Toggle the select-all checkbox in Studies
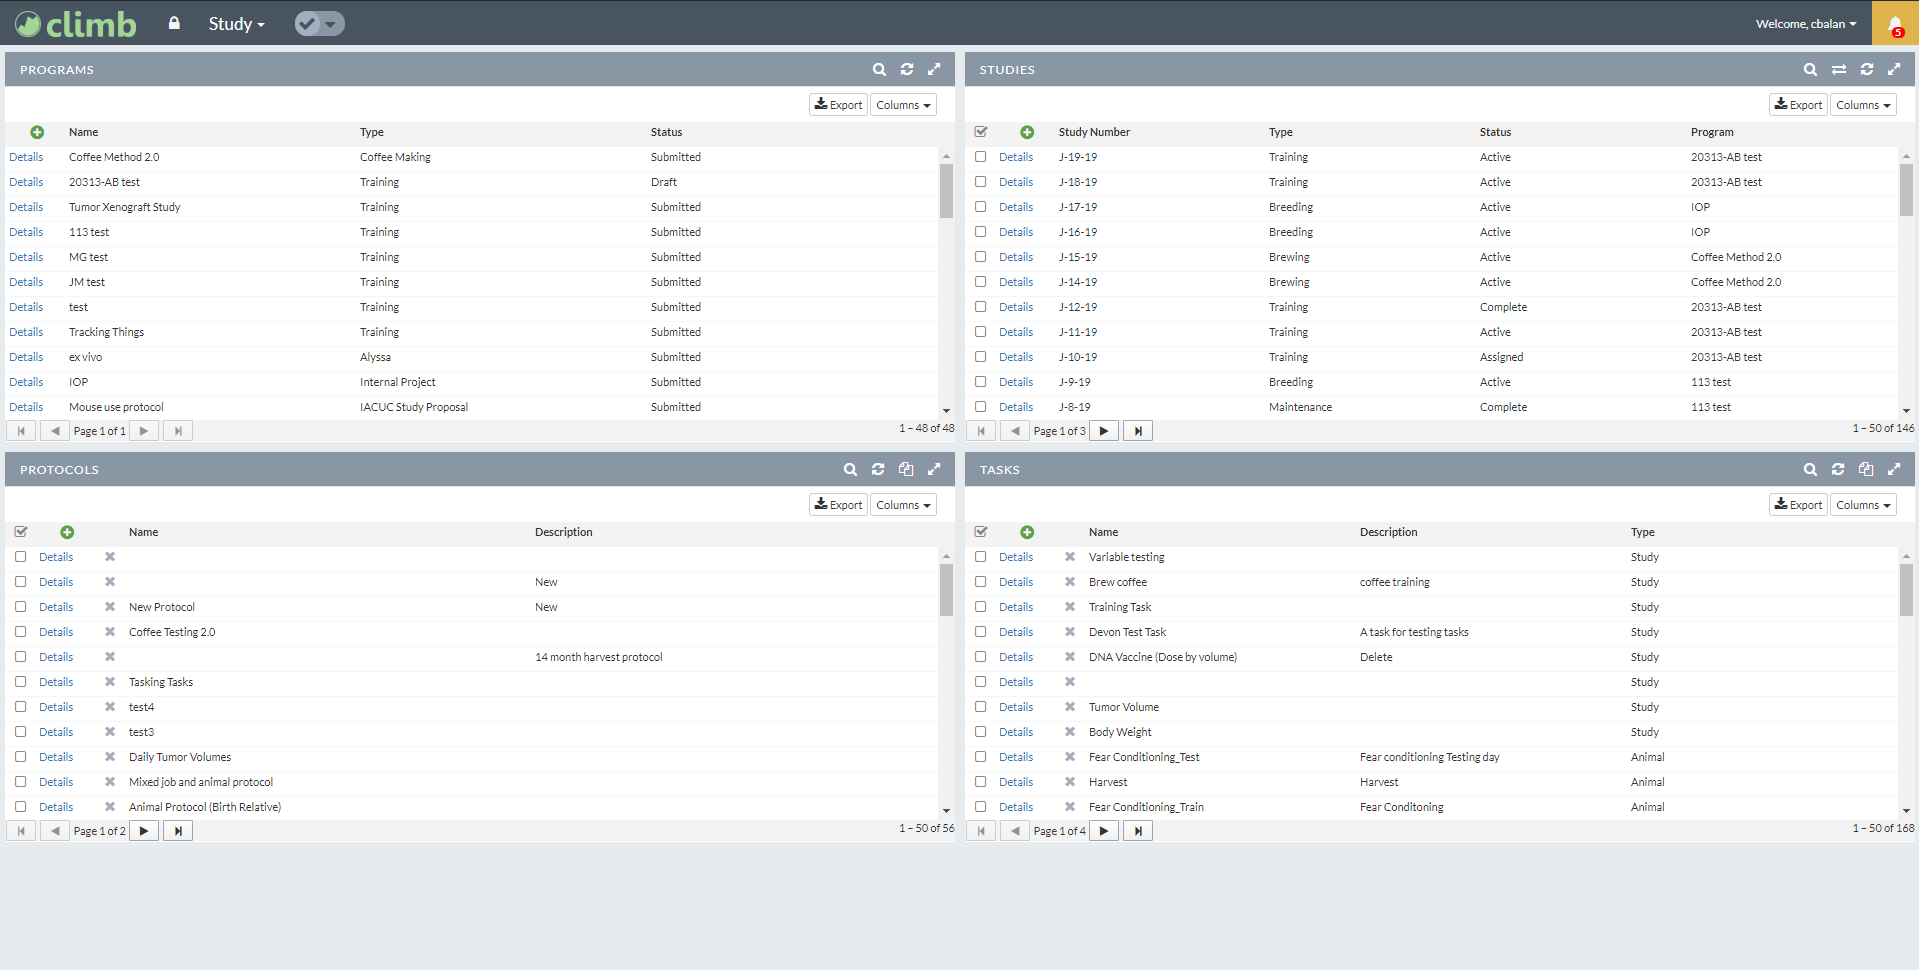Viewport: 1919px width, 970px height. tap(981, 132)
